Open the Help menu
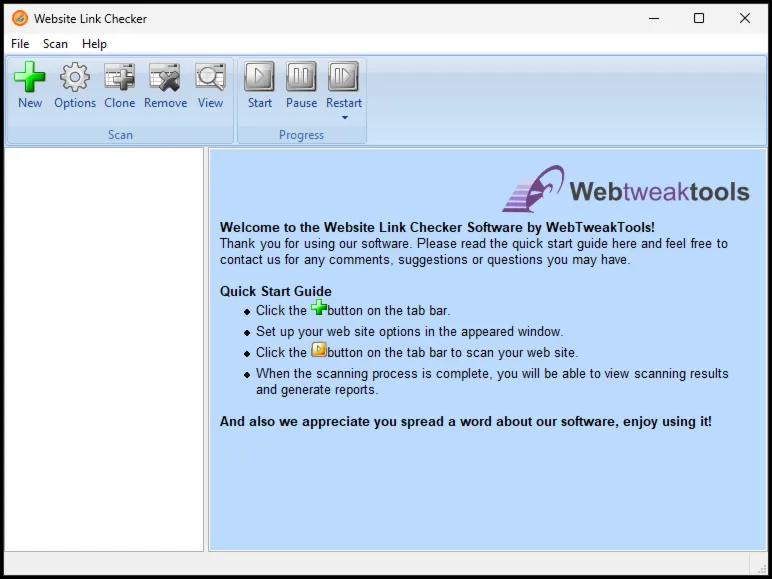The height and width of the screenshot is (579, 772). coord(94,44)
